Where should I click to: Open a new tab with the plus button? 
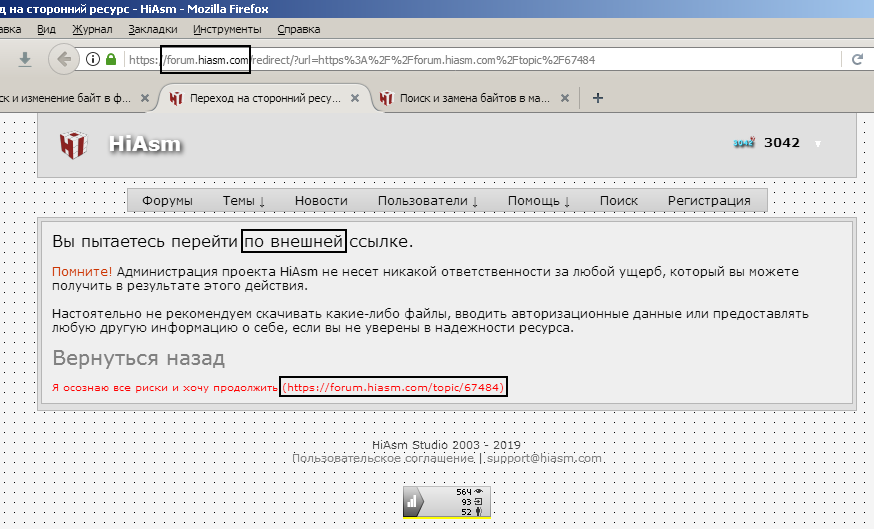(598, 98)
